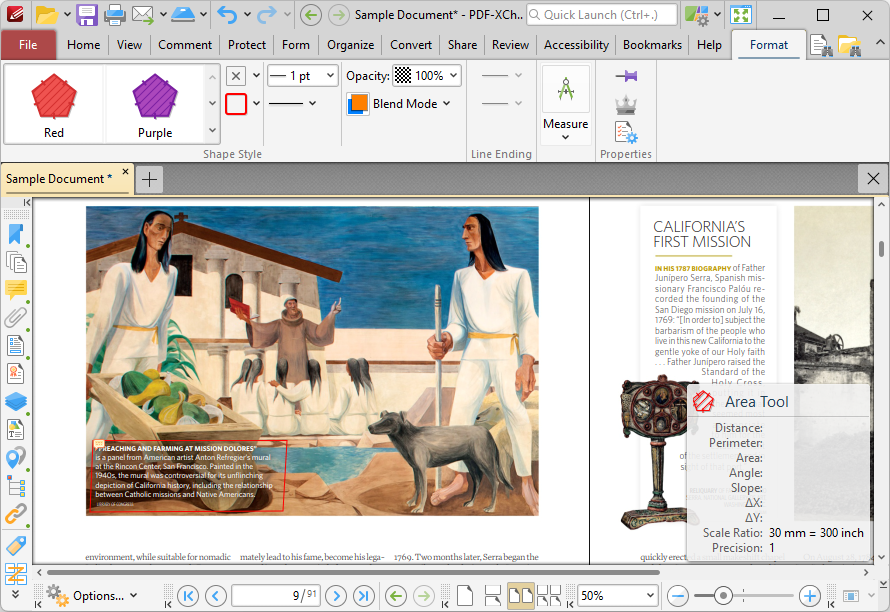This screenshot has width=890, height=612.
Task: Go to the next page
Action: 337,596
